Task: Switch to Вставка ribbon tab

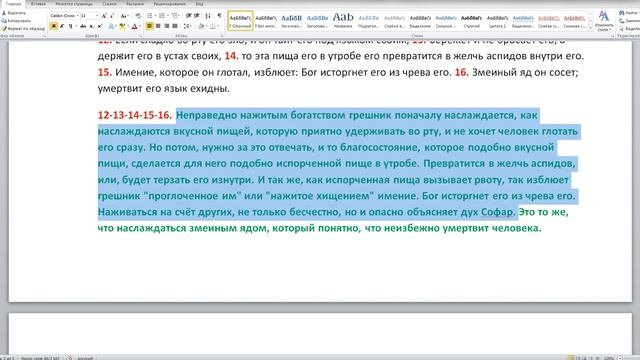Action: (38, 4)
